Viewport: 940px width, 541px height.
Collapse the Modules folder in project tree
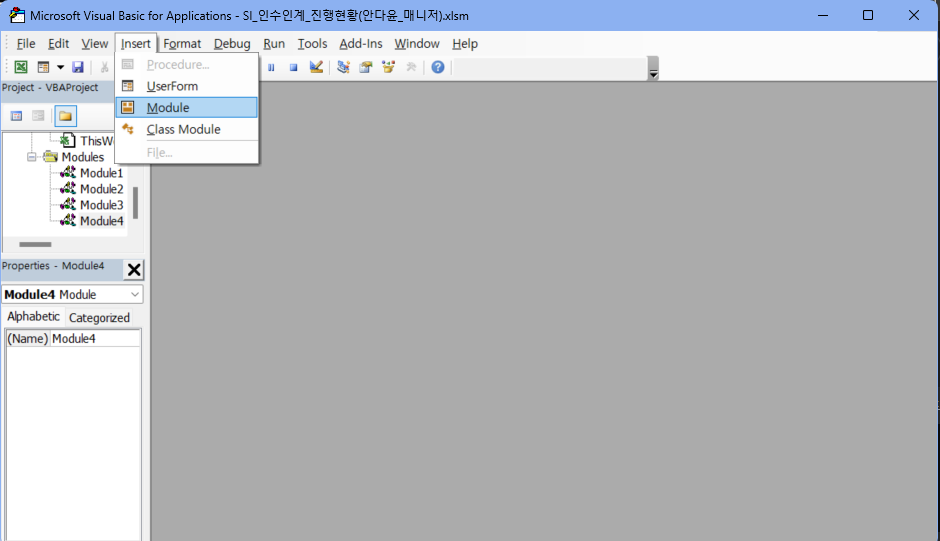31,157
